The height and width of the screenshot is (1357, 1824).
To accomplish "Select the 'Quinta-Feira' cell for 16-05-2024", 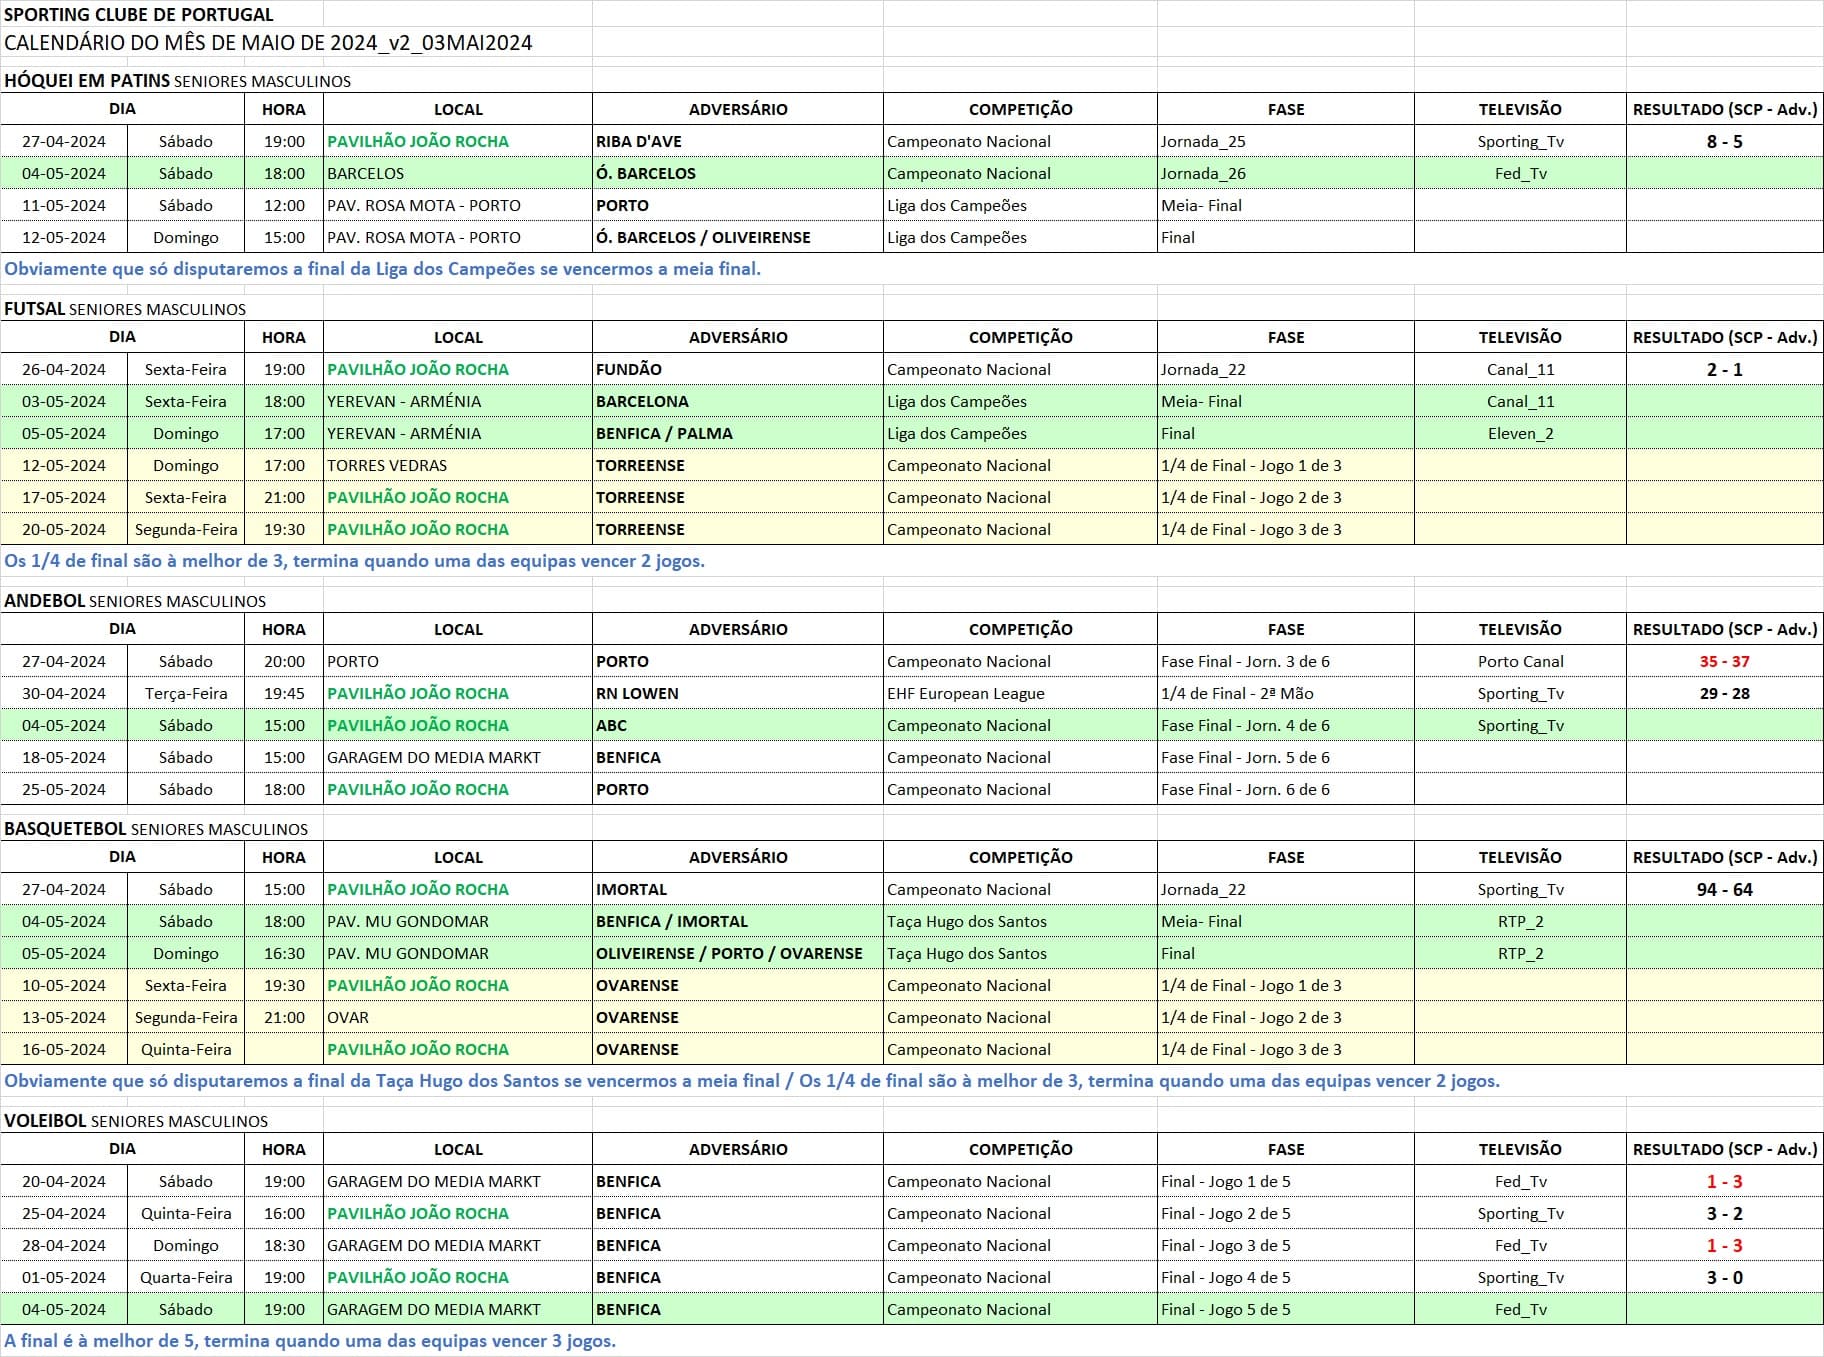I will point(186,1049).
